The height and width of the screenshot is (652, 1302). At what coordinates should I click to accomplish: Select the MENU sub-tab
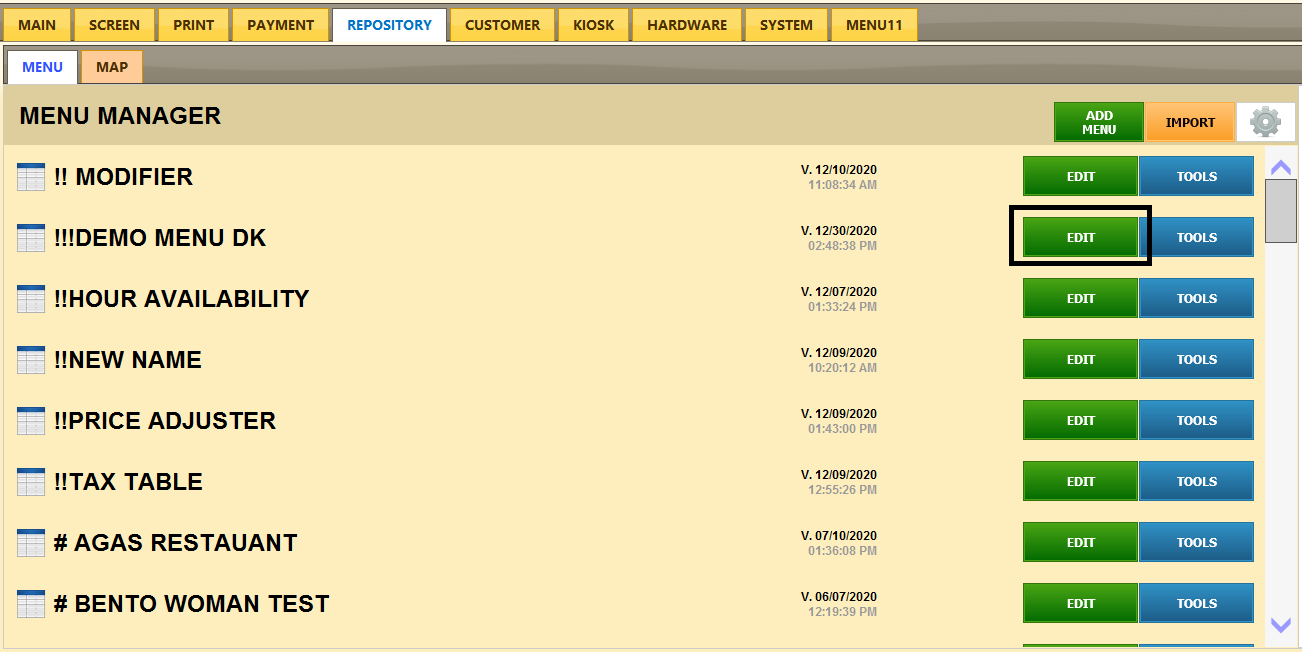[42, 67]
